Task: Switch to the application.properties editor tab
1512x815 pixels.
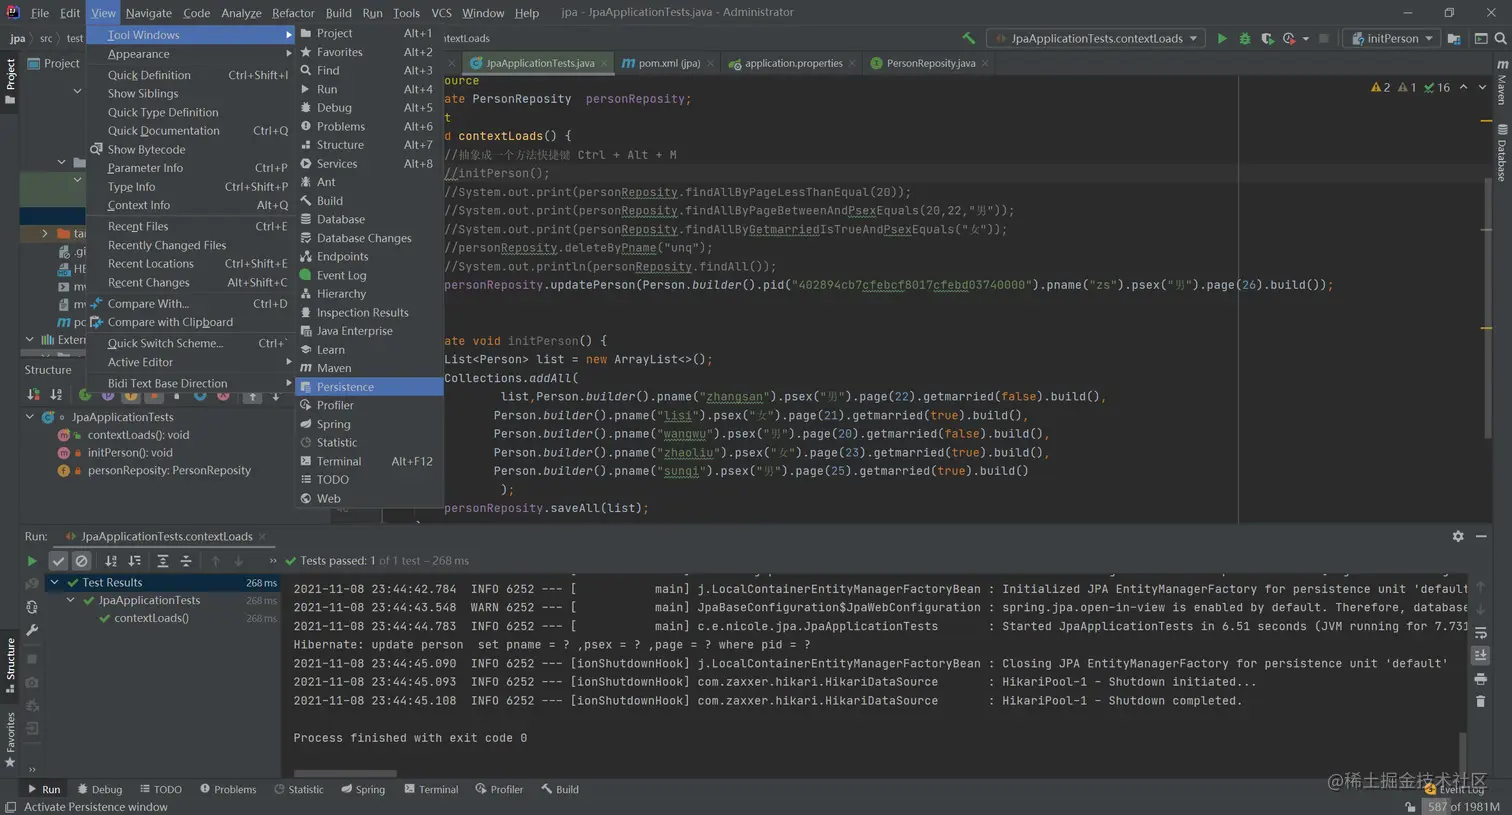Action: point(792,63)
